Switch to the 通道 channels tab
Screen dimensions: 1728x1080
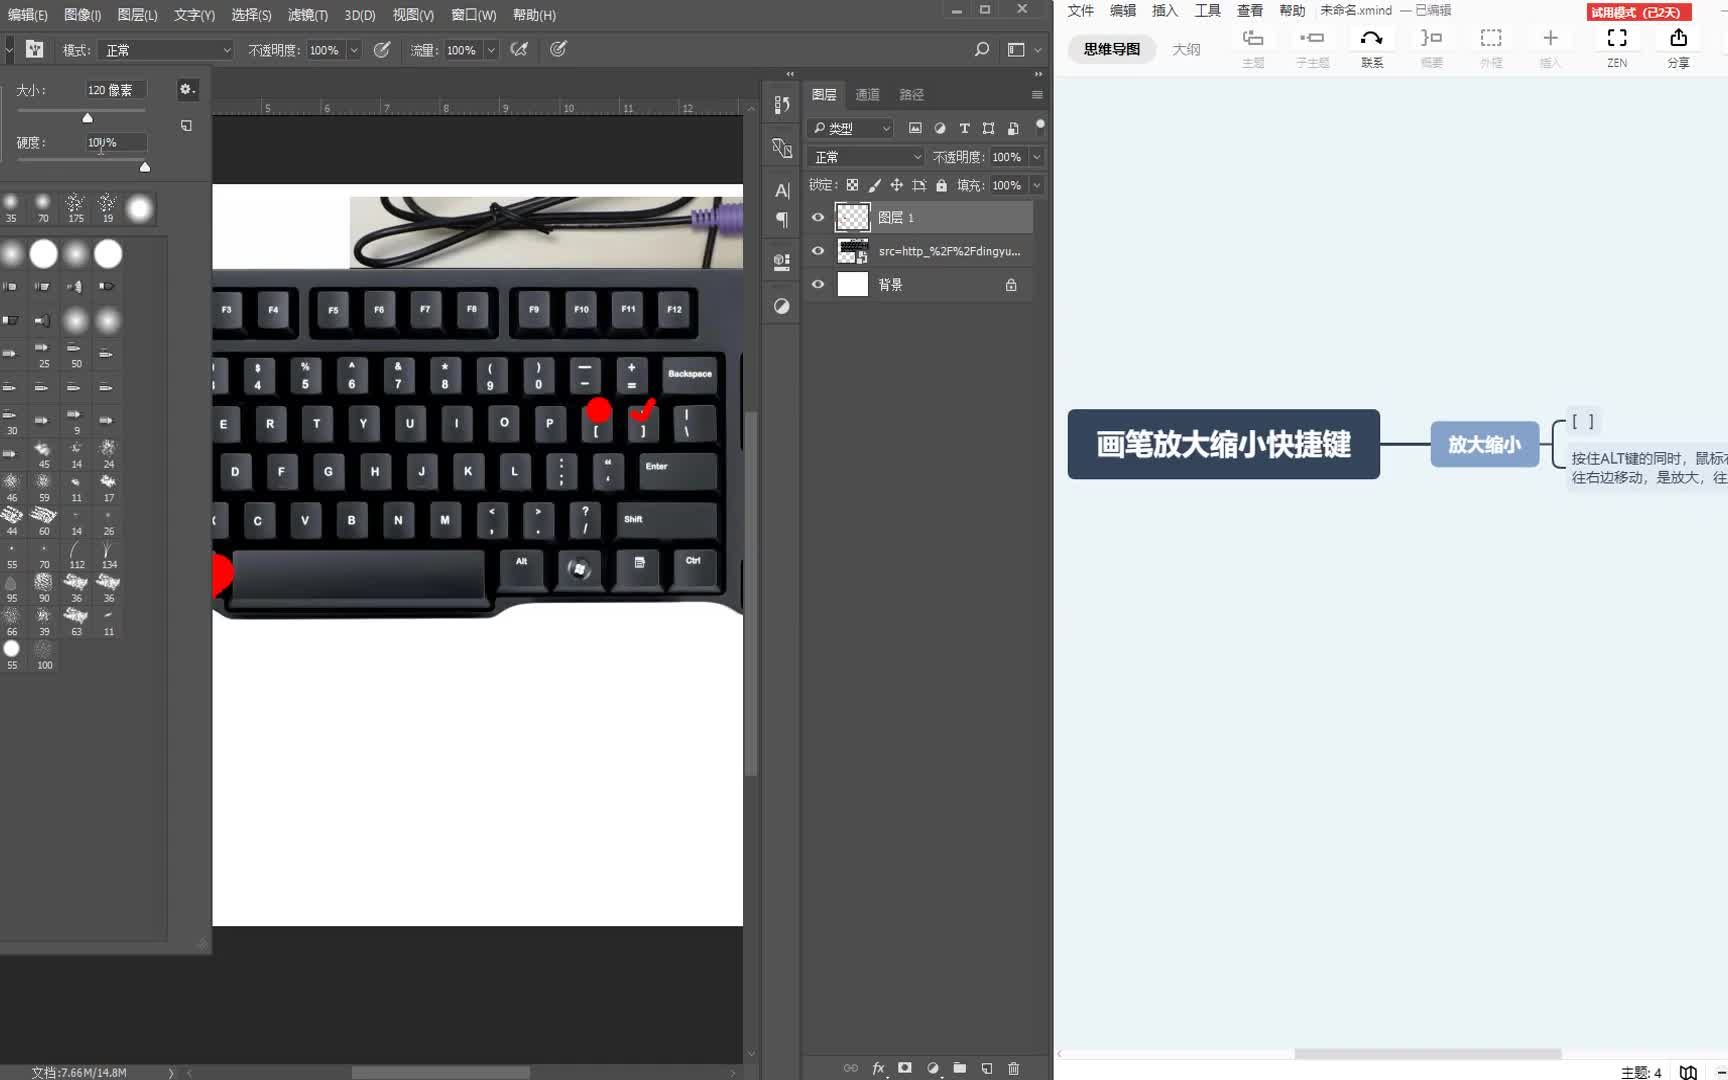[866, 94]
